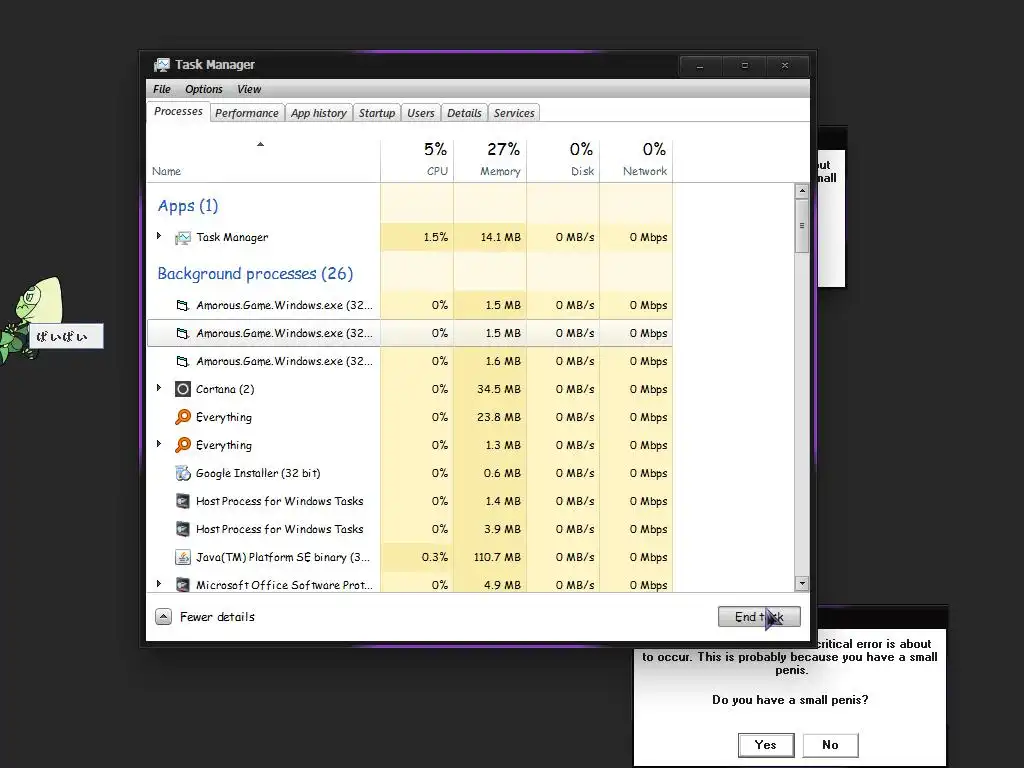1024x768 pixels.
Task: Switch to the Users tab
Action: tap(421, 113)
